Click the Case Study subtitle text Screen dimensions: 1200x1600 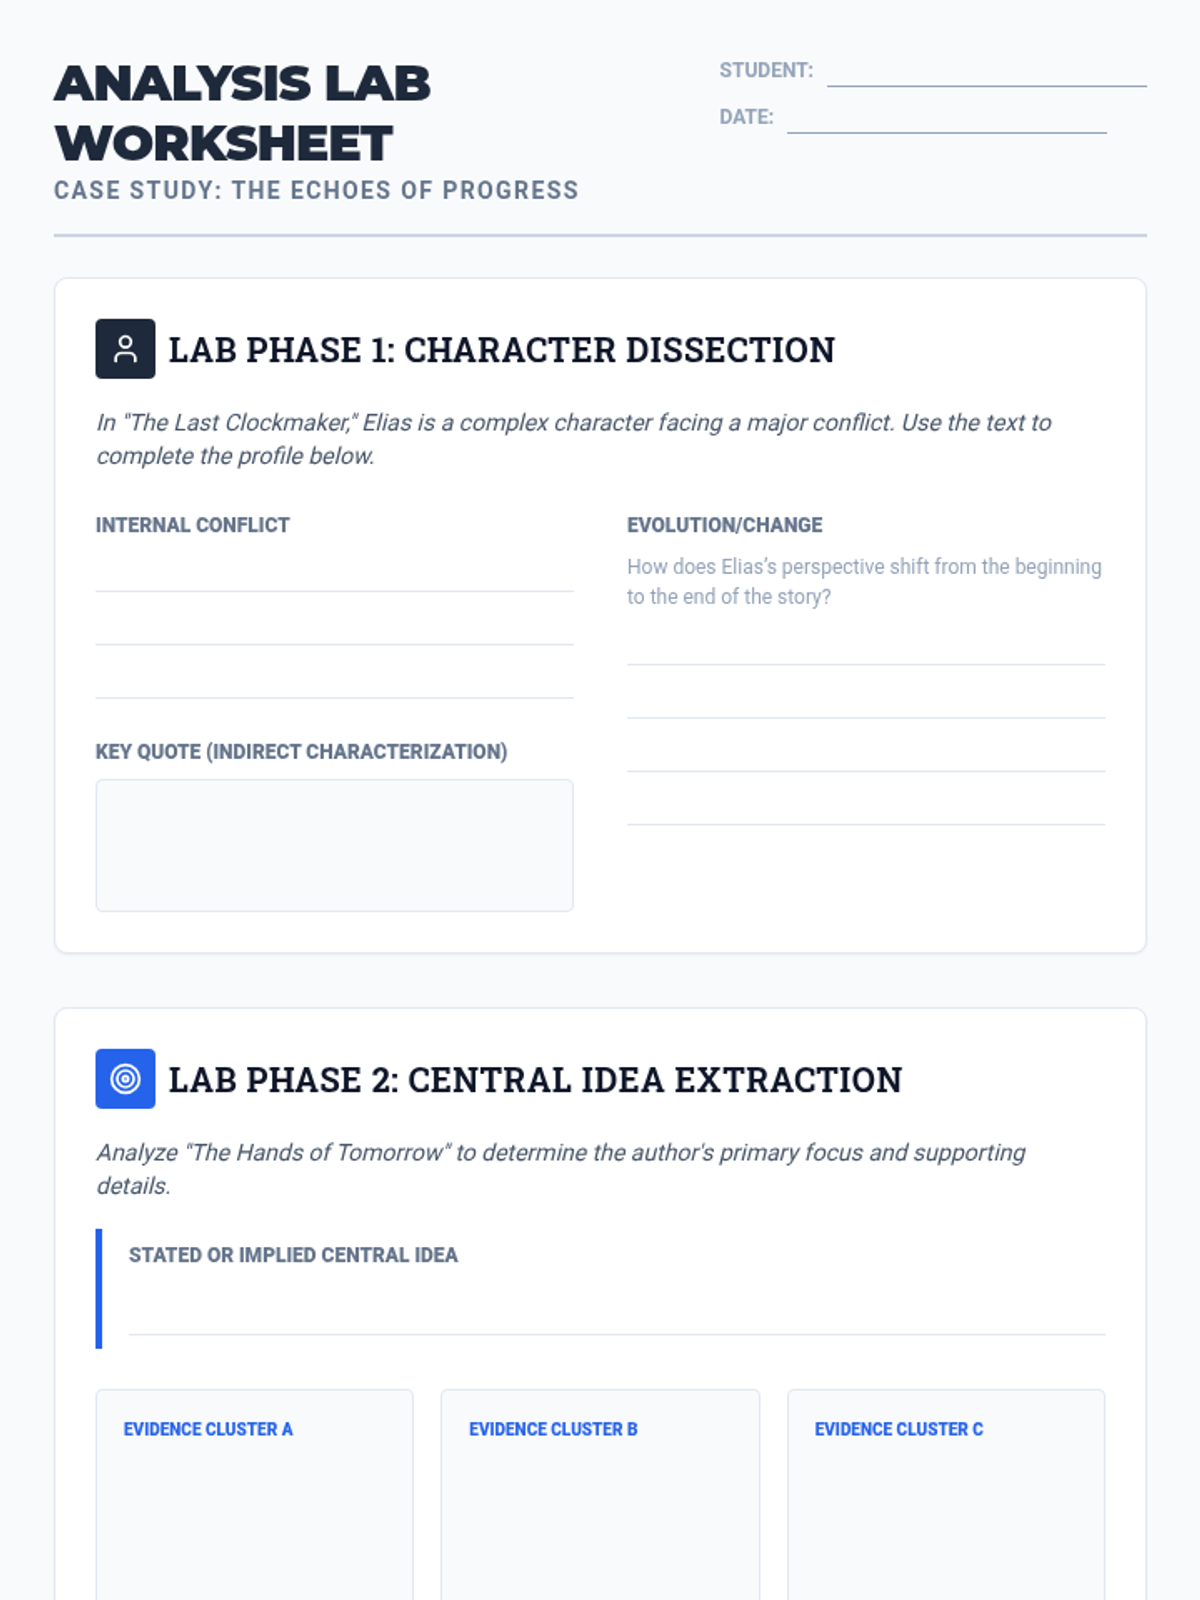(316, 190)
